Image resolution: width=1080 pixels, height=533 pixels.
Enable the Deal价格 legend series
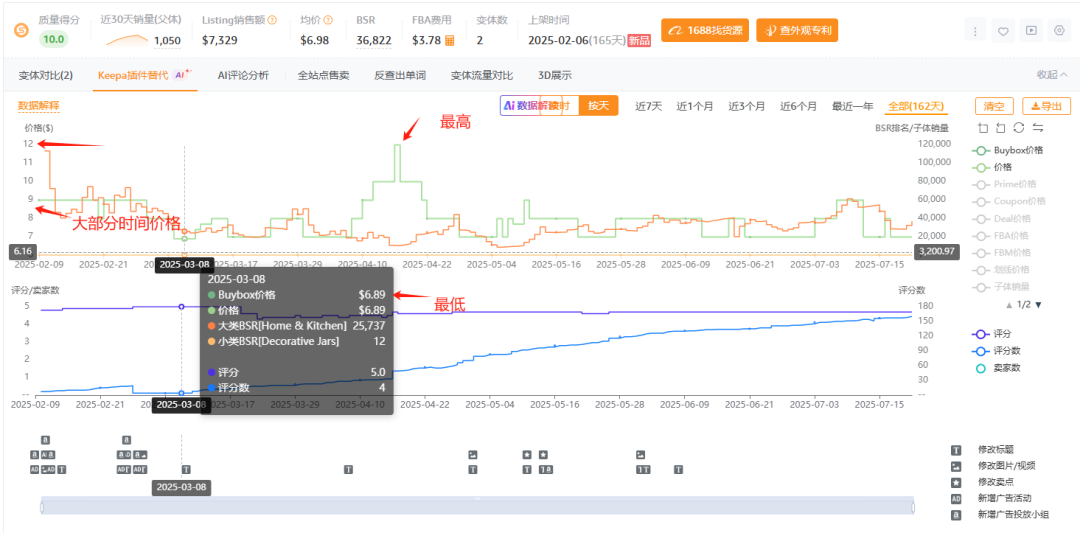tap(1001, 218)
